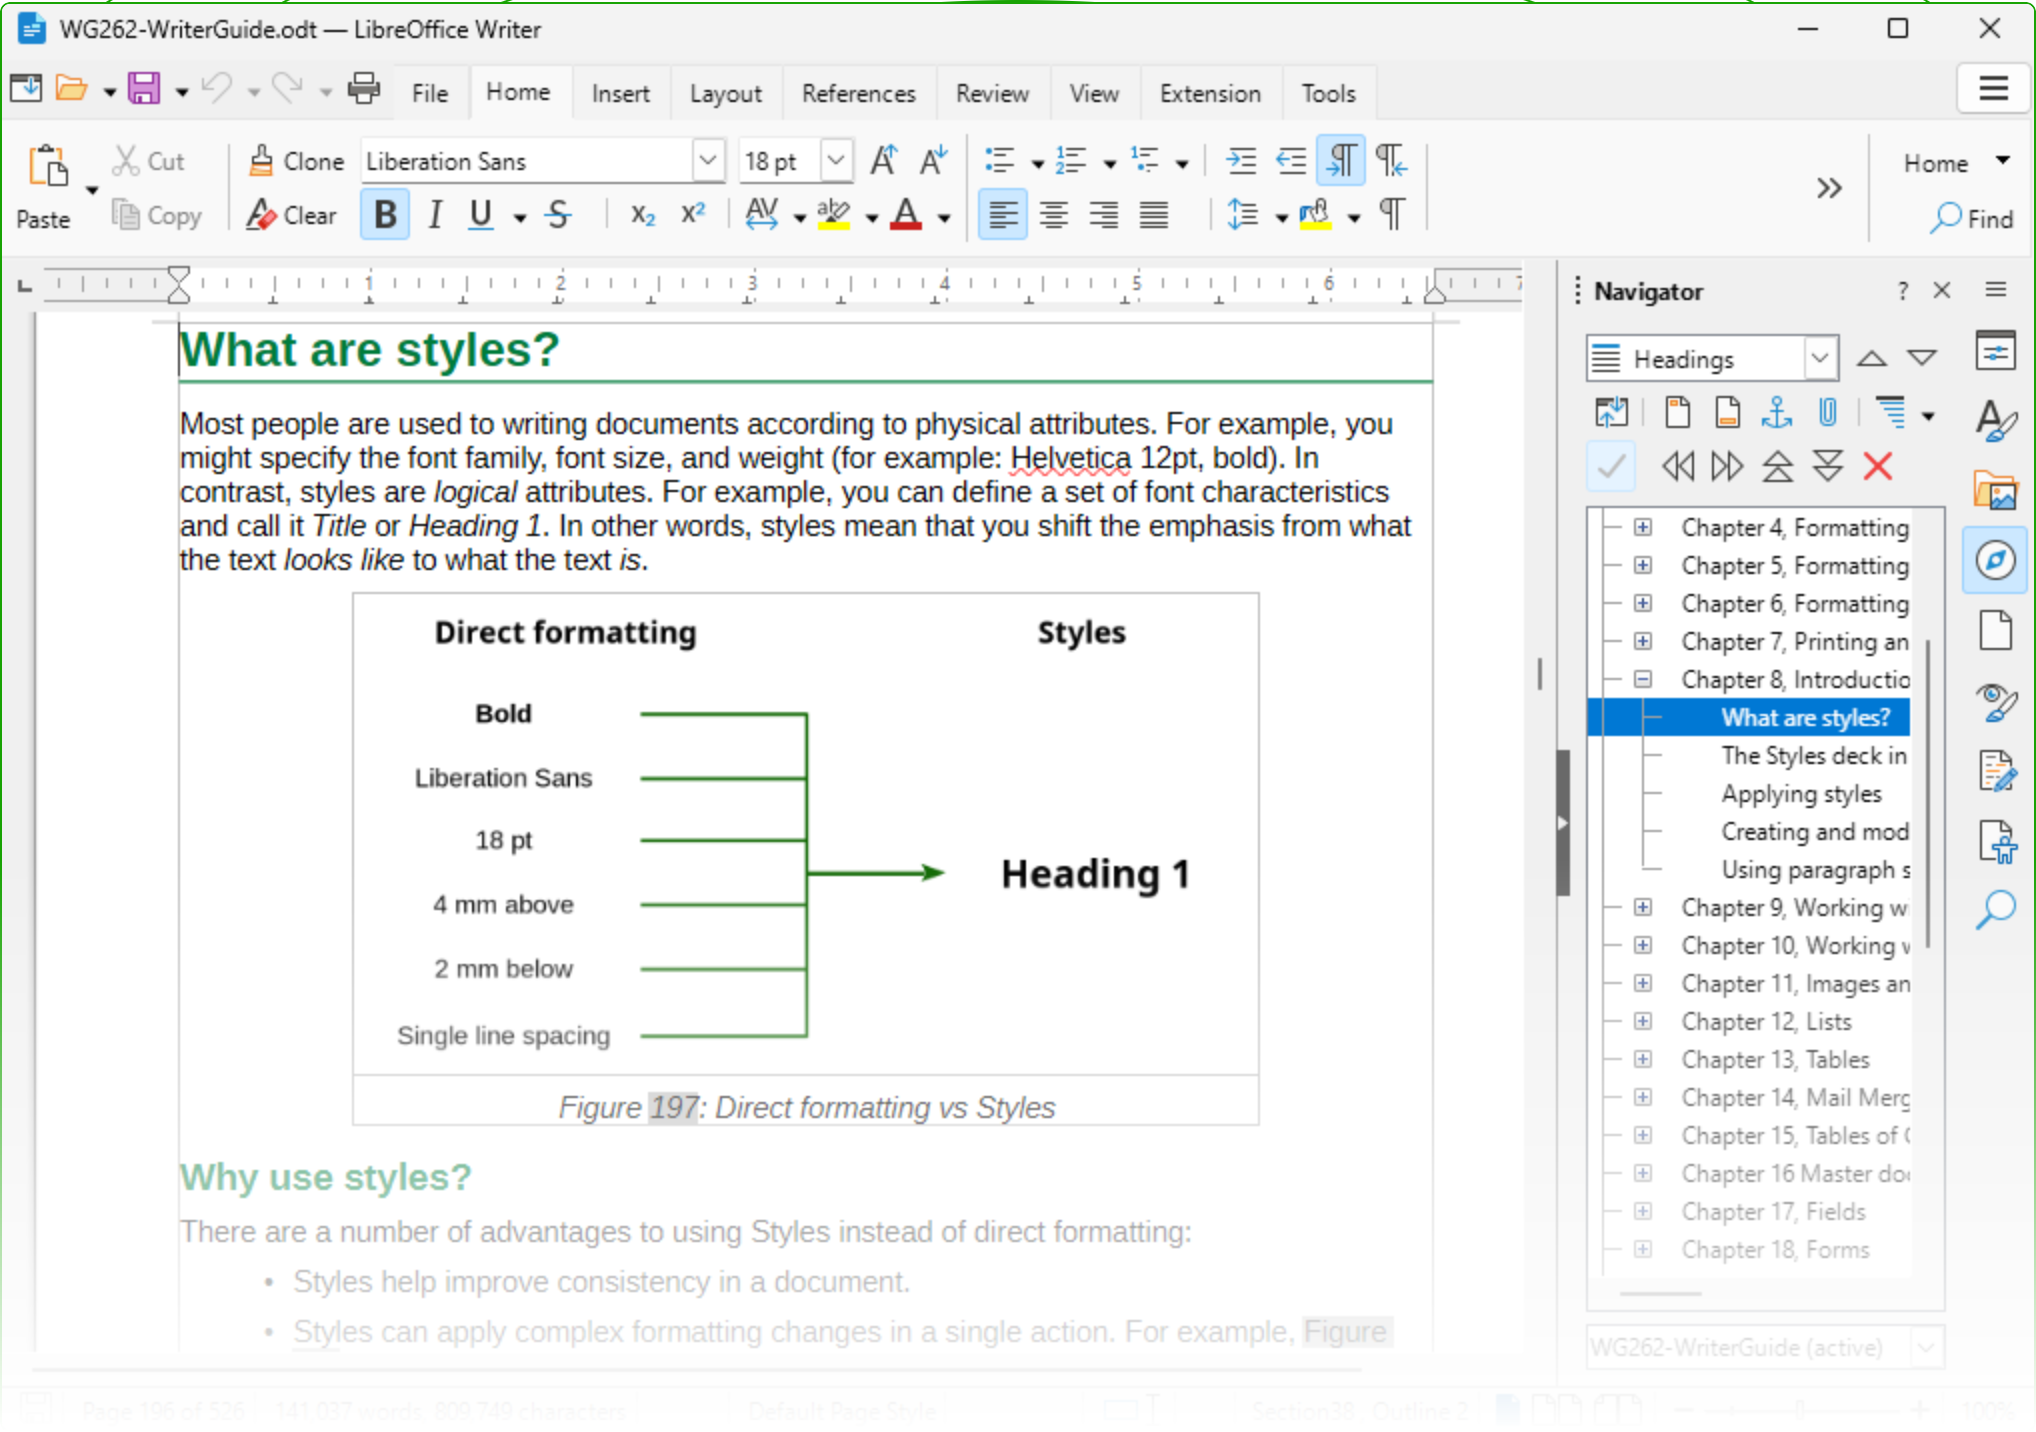
Task: Click the Decrease indent icon
Action: 1291,161
